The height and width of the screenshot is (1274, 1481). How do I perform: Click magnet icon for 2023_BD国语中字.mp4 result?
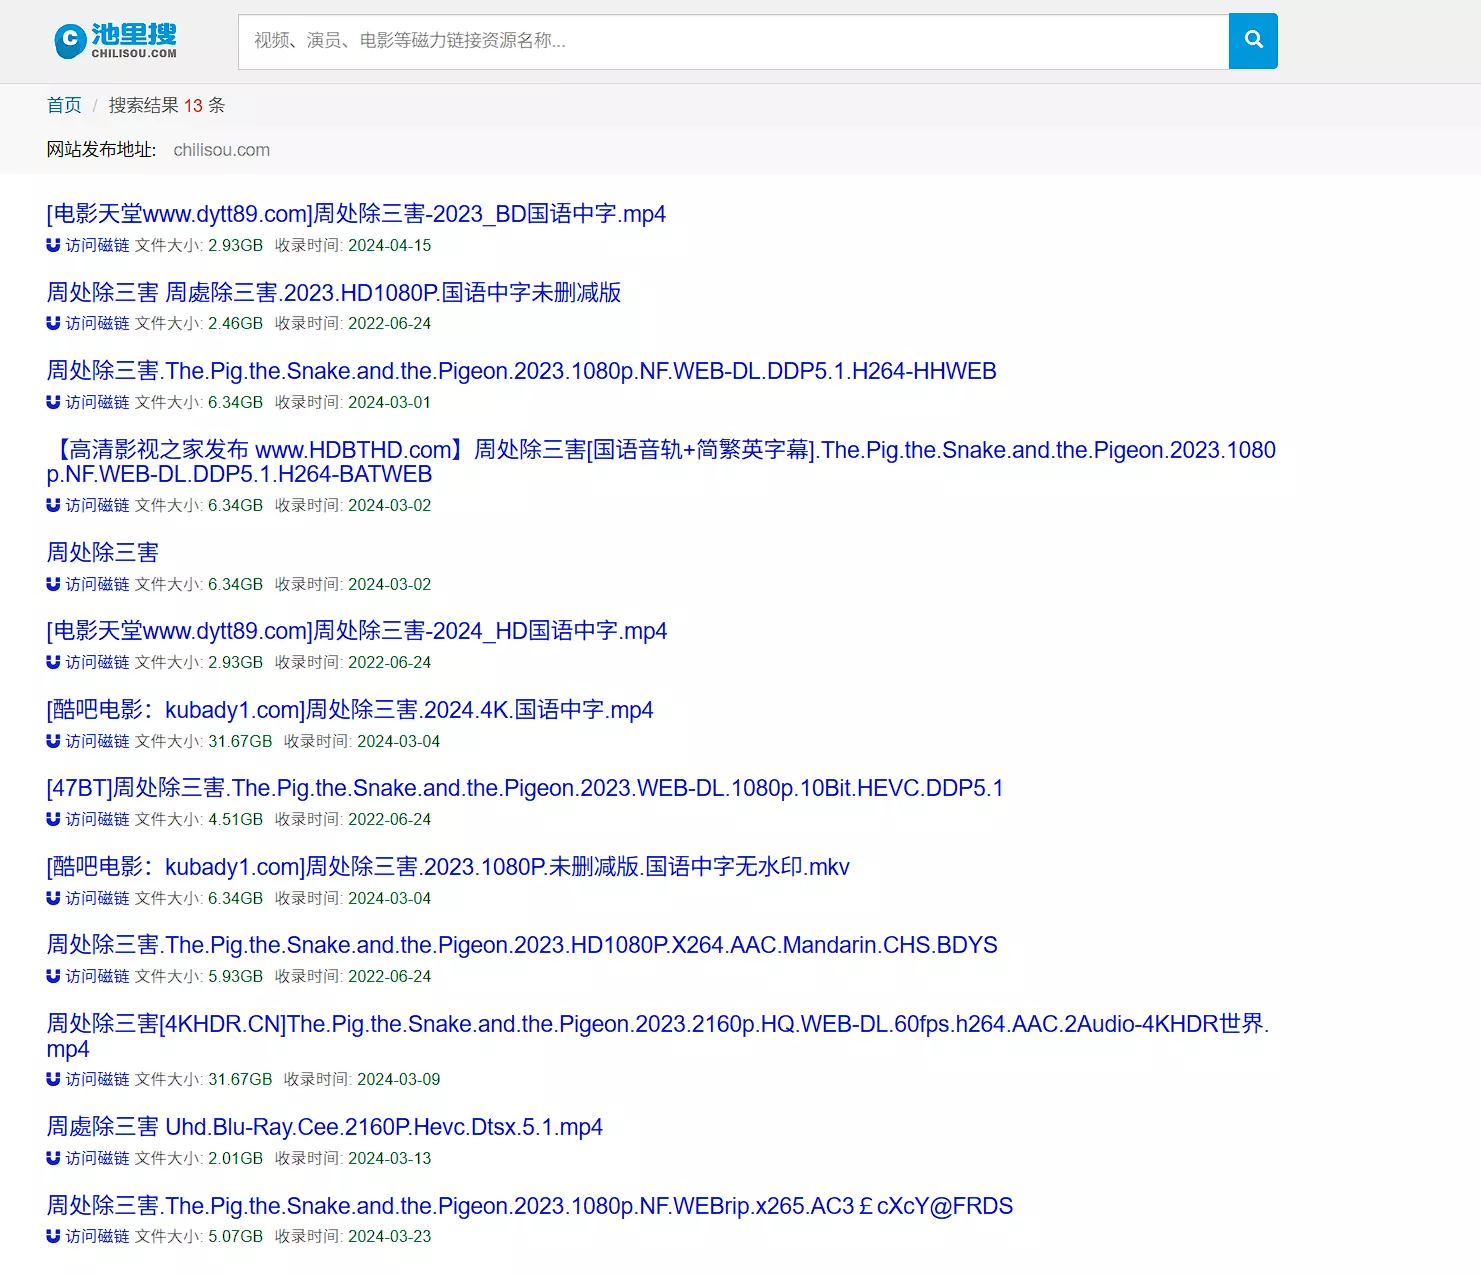(x=53, y=245)
